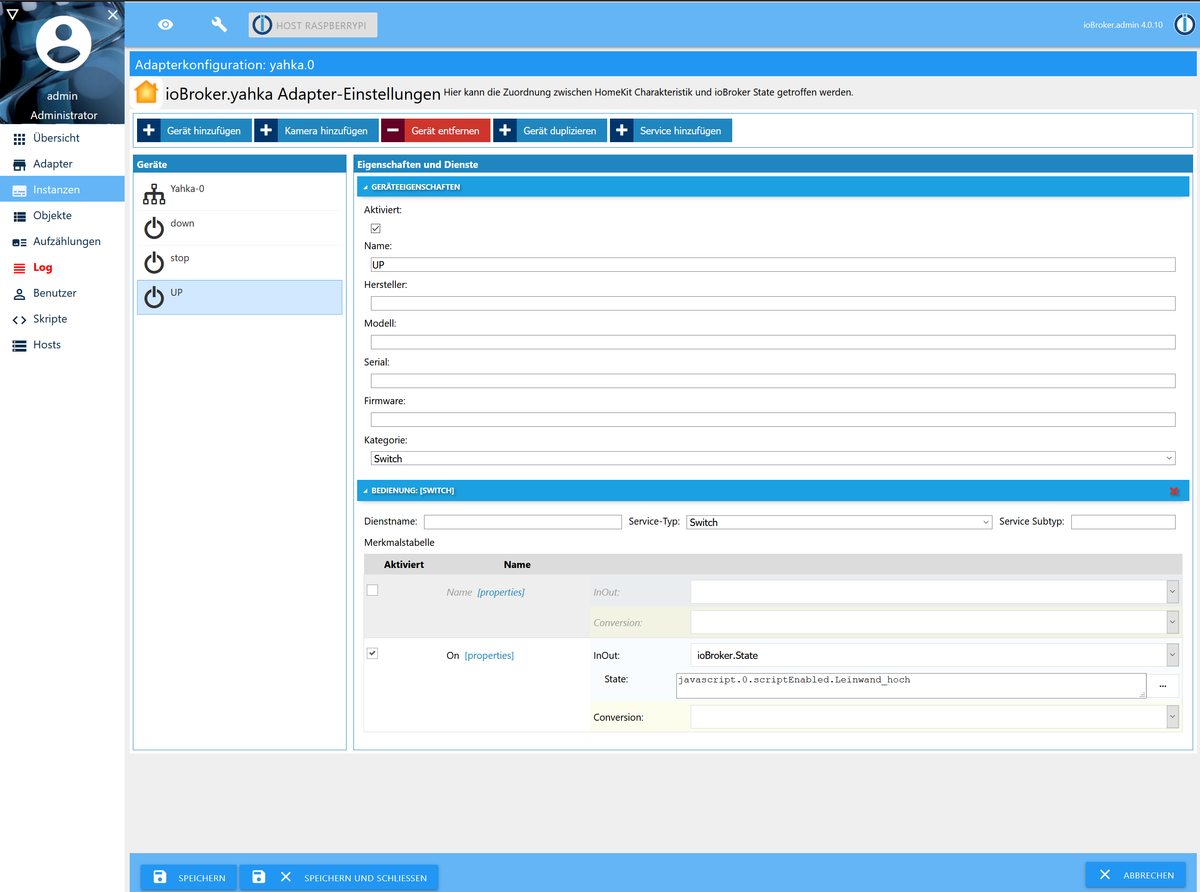Click Gerät duplizieren button
Screen dimensions: 1200x892
click(x=550, y=131)
